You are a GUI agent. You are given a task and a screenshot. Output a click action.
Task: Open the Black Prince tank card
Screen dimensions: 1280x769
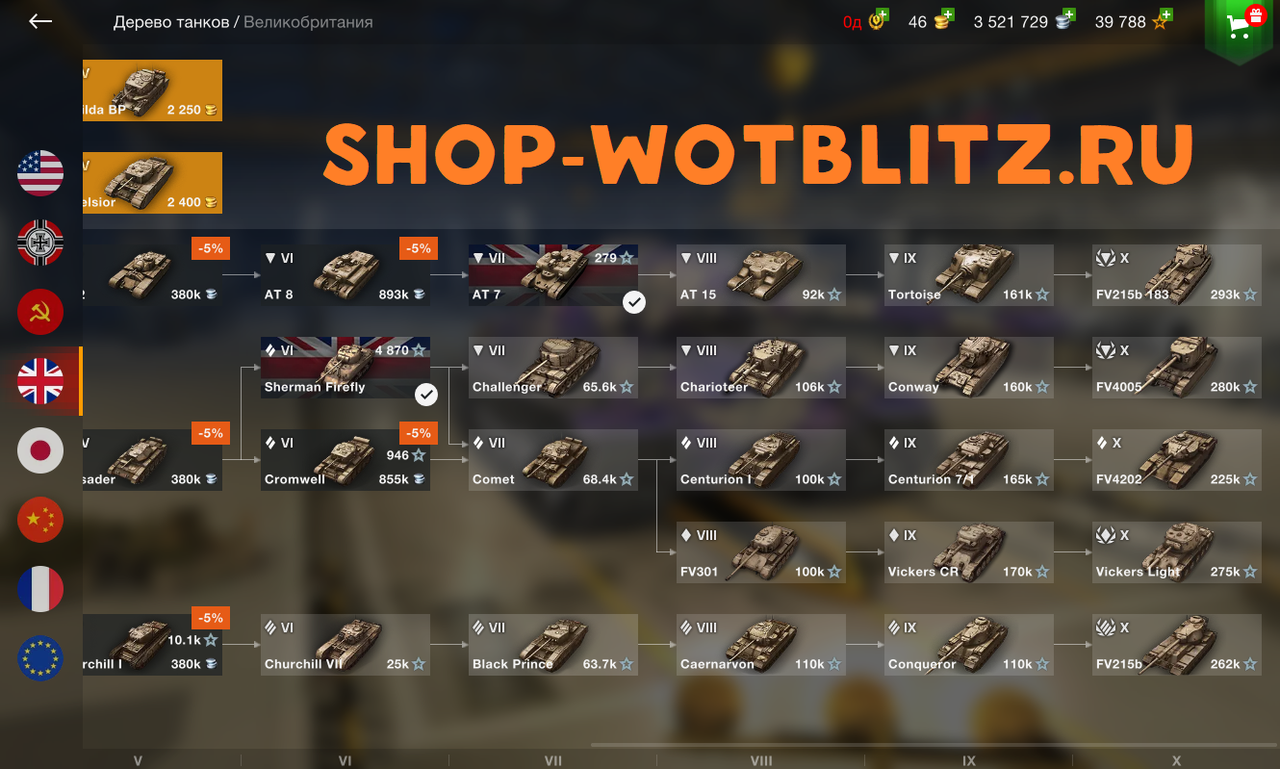click(553, 645)
